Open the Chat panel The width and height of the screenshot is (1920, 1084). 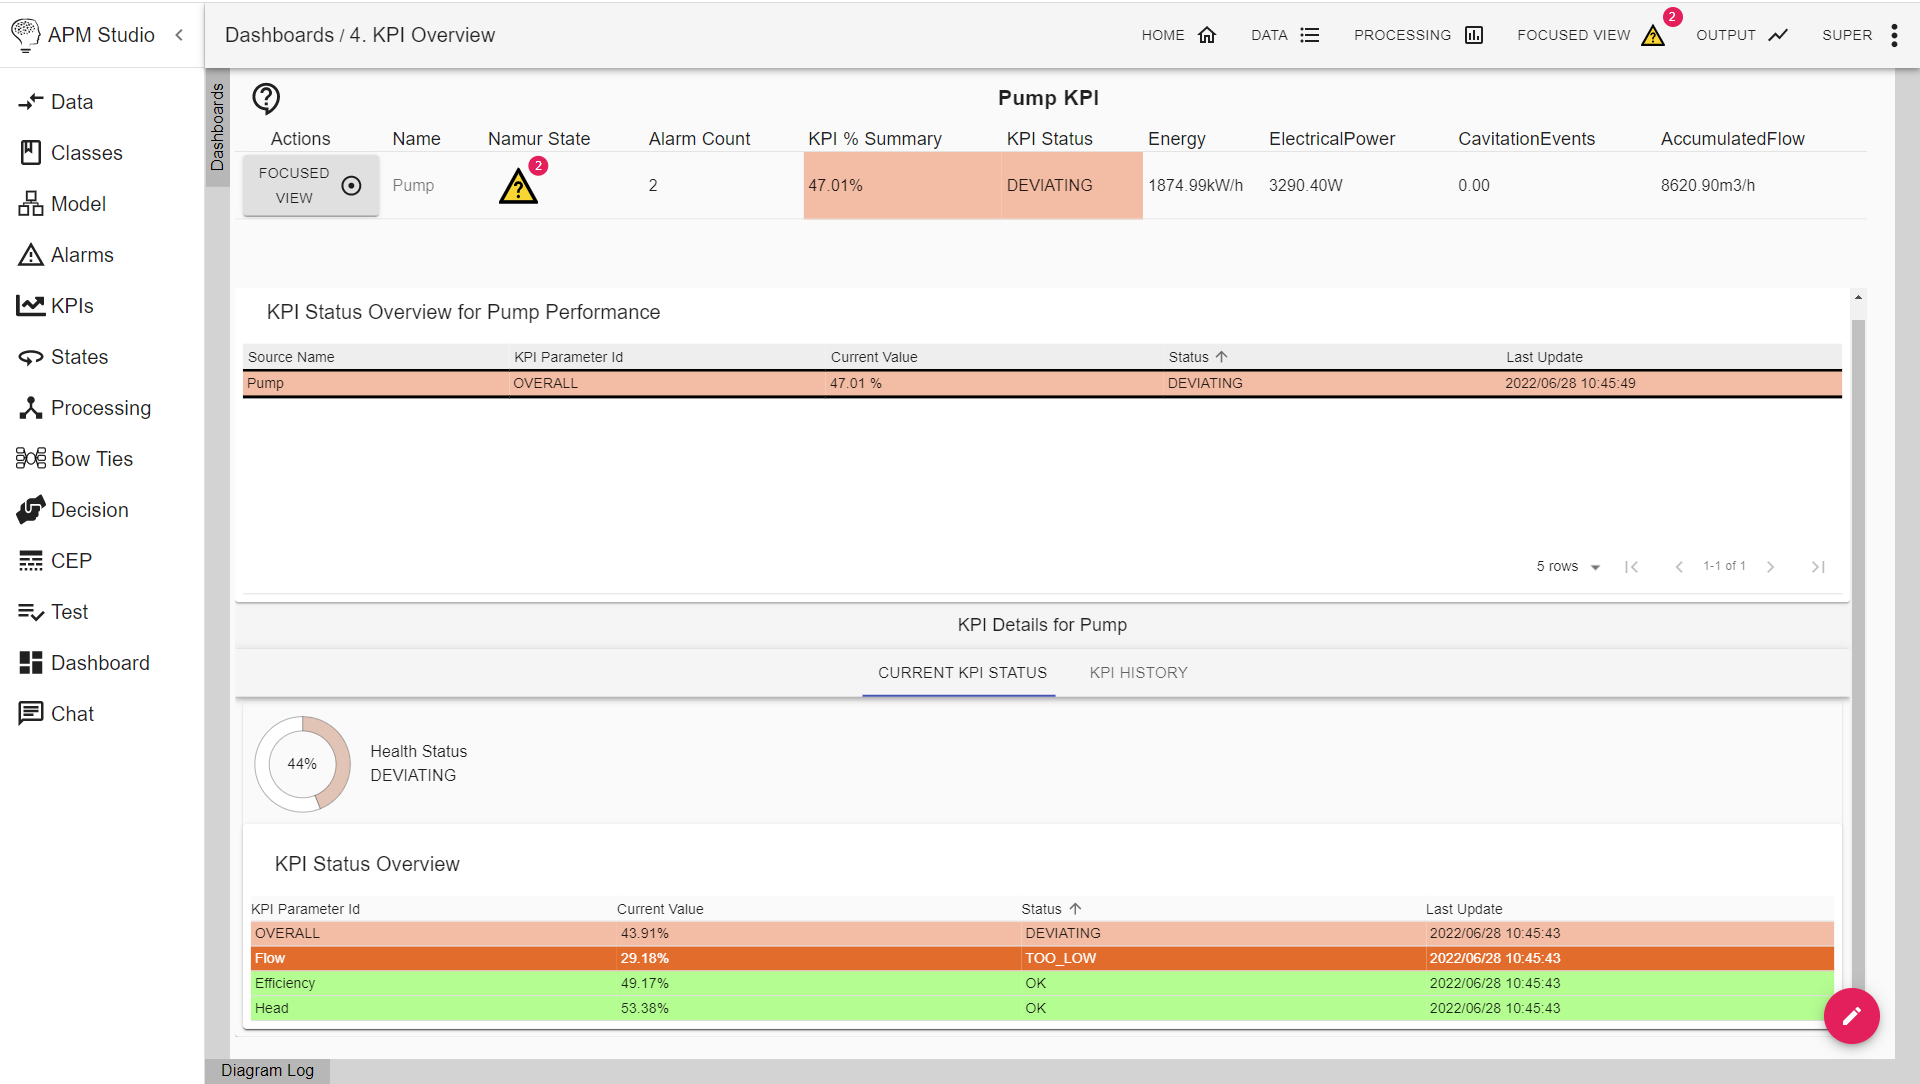[x=70, y=713]
